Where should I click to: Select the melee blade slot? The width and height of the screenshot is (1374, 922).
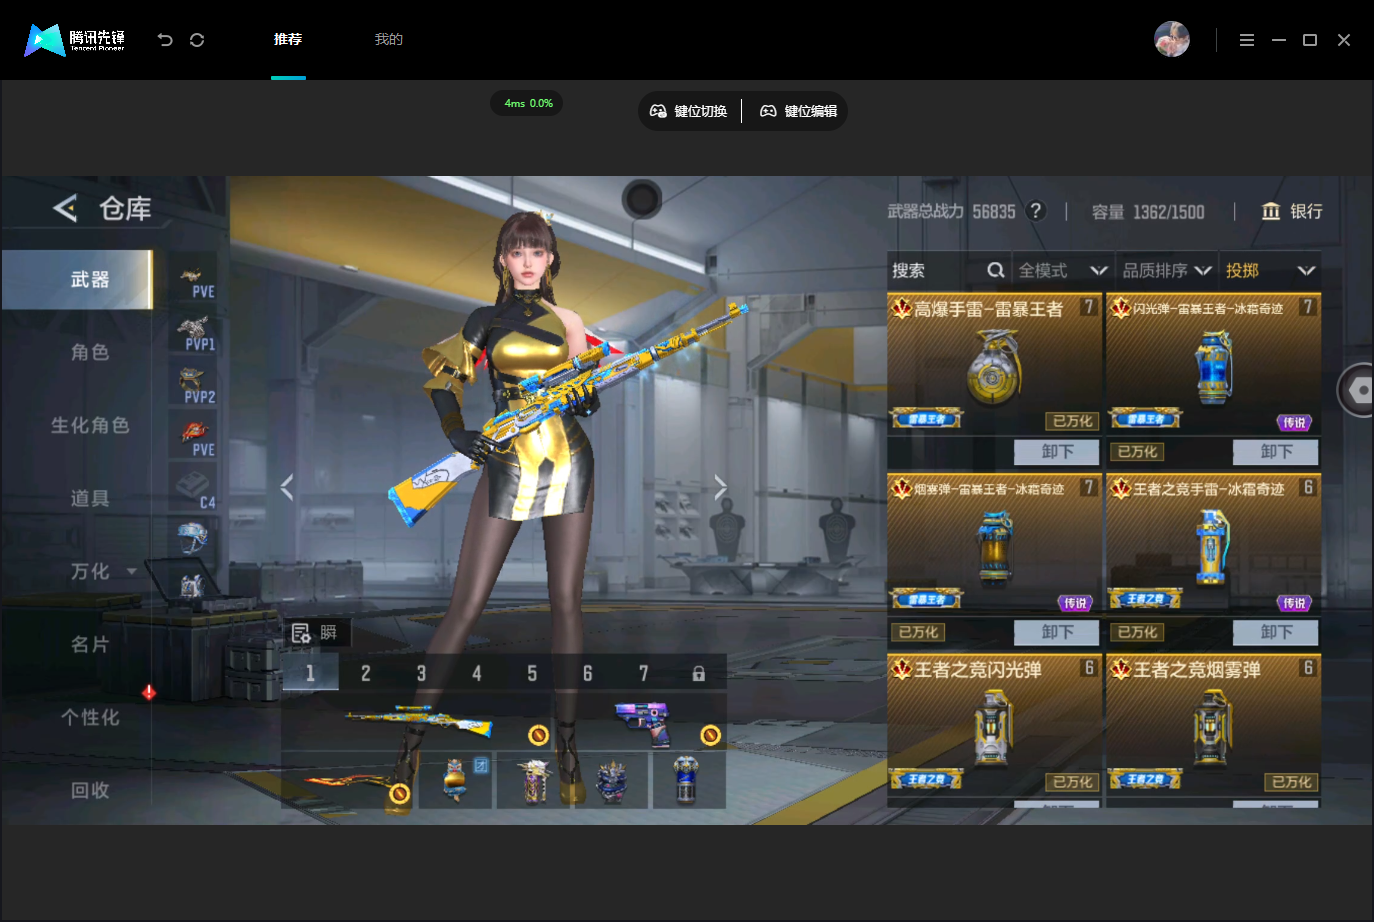[x=350, y=782]
